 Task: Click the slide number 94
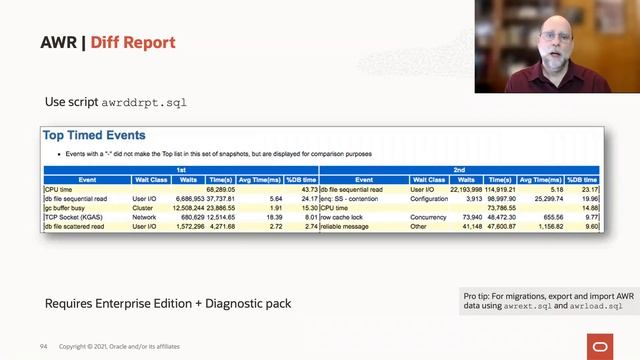(43, 347)
